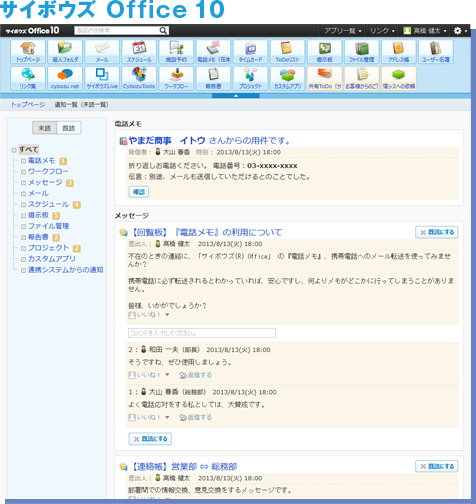Mark 【連絡帳】 message as read with 既読にする
The image size is (476, 504).
point(437,466)
